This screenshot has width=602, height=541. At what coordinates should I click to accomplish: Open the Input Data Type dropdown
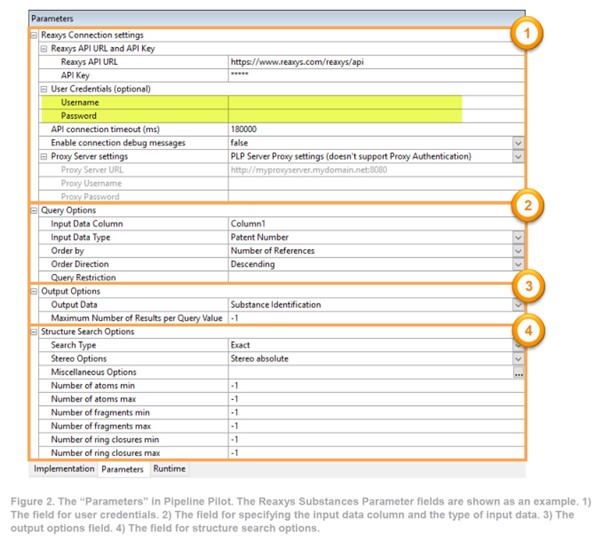[x=518, y=237]
